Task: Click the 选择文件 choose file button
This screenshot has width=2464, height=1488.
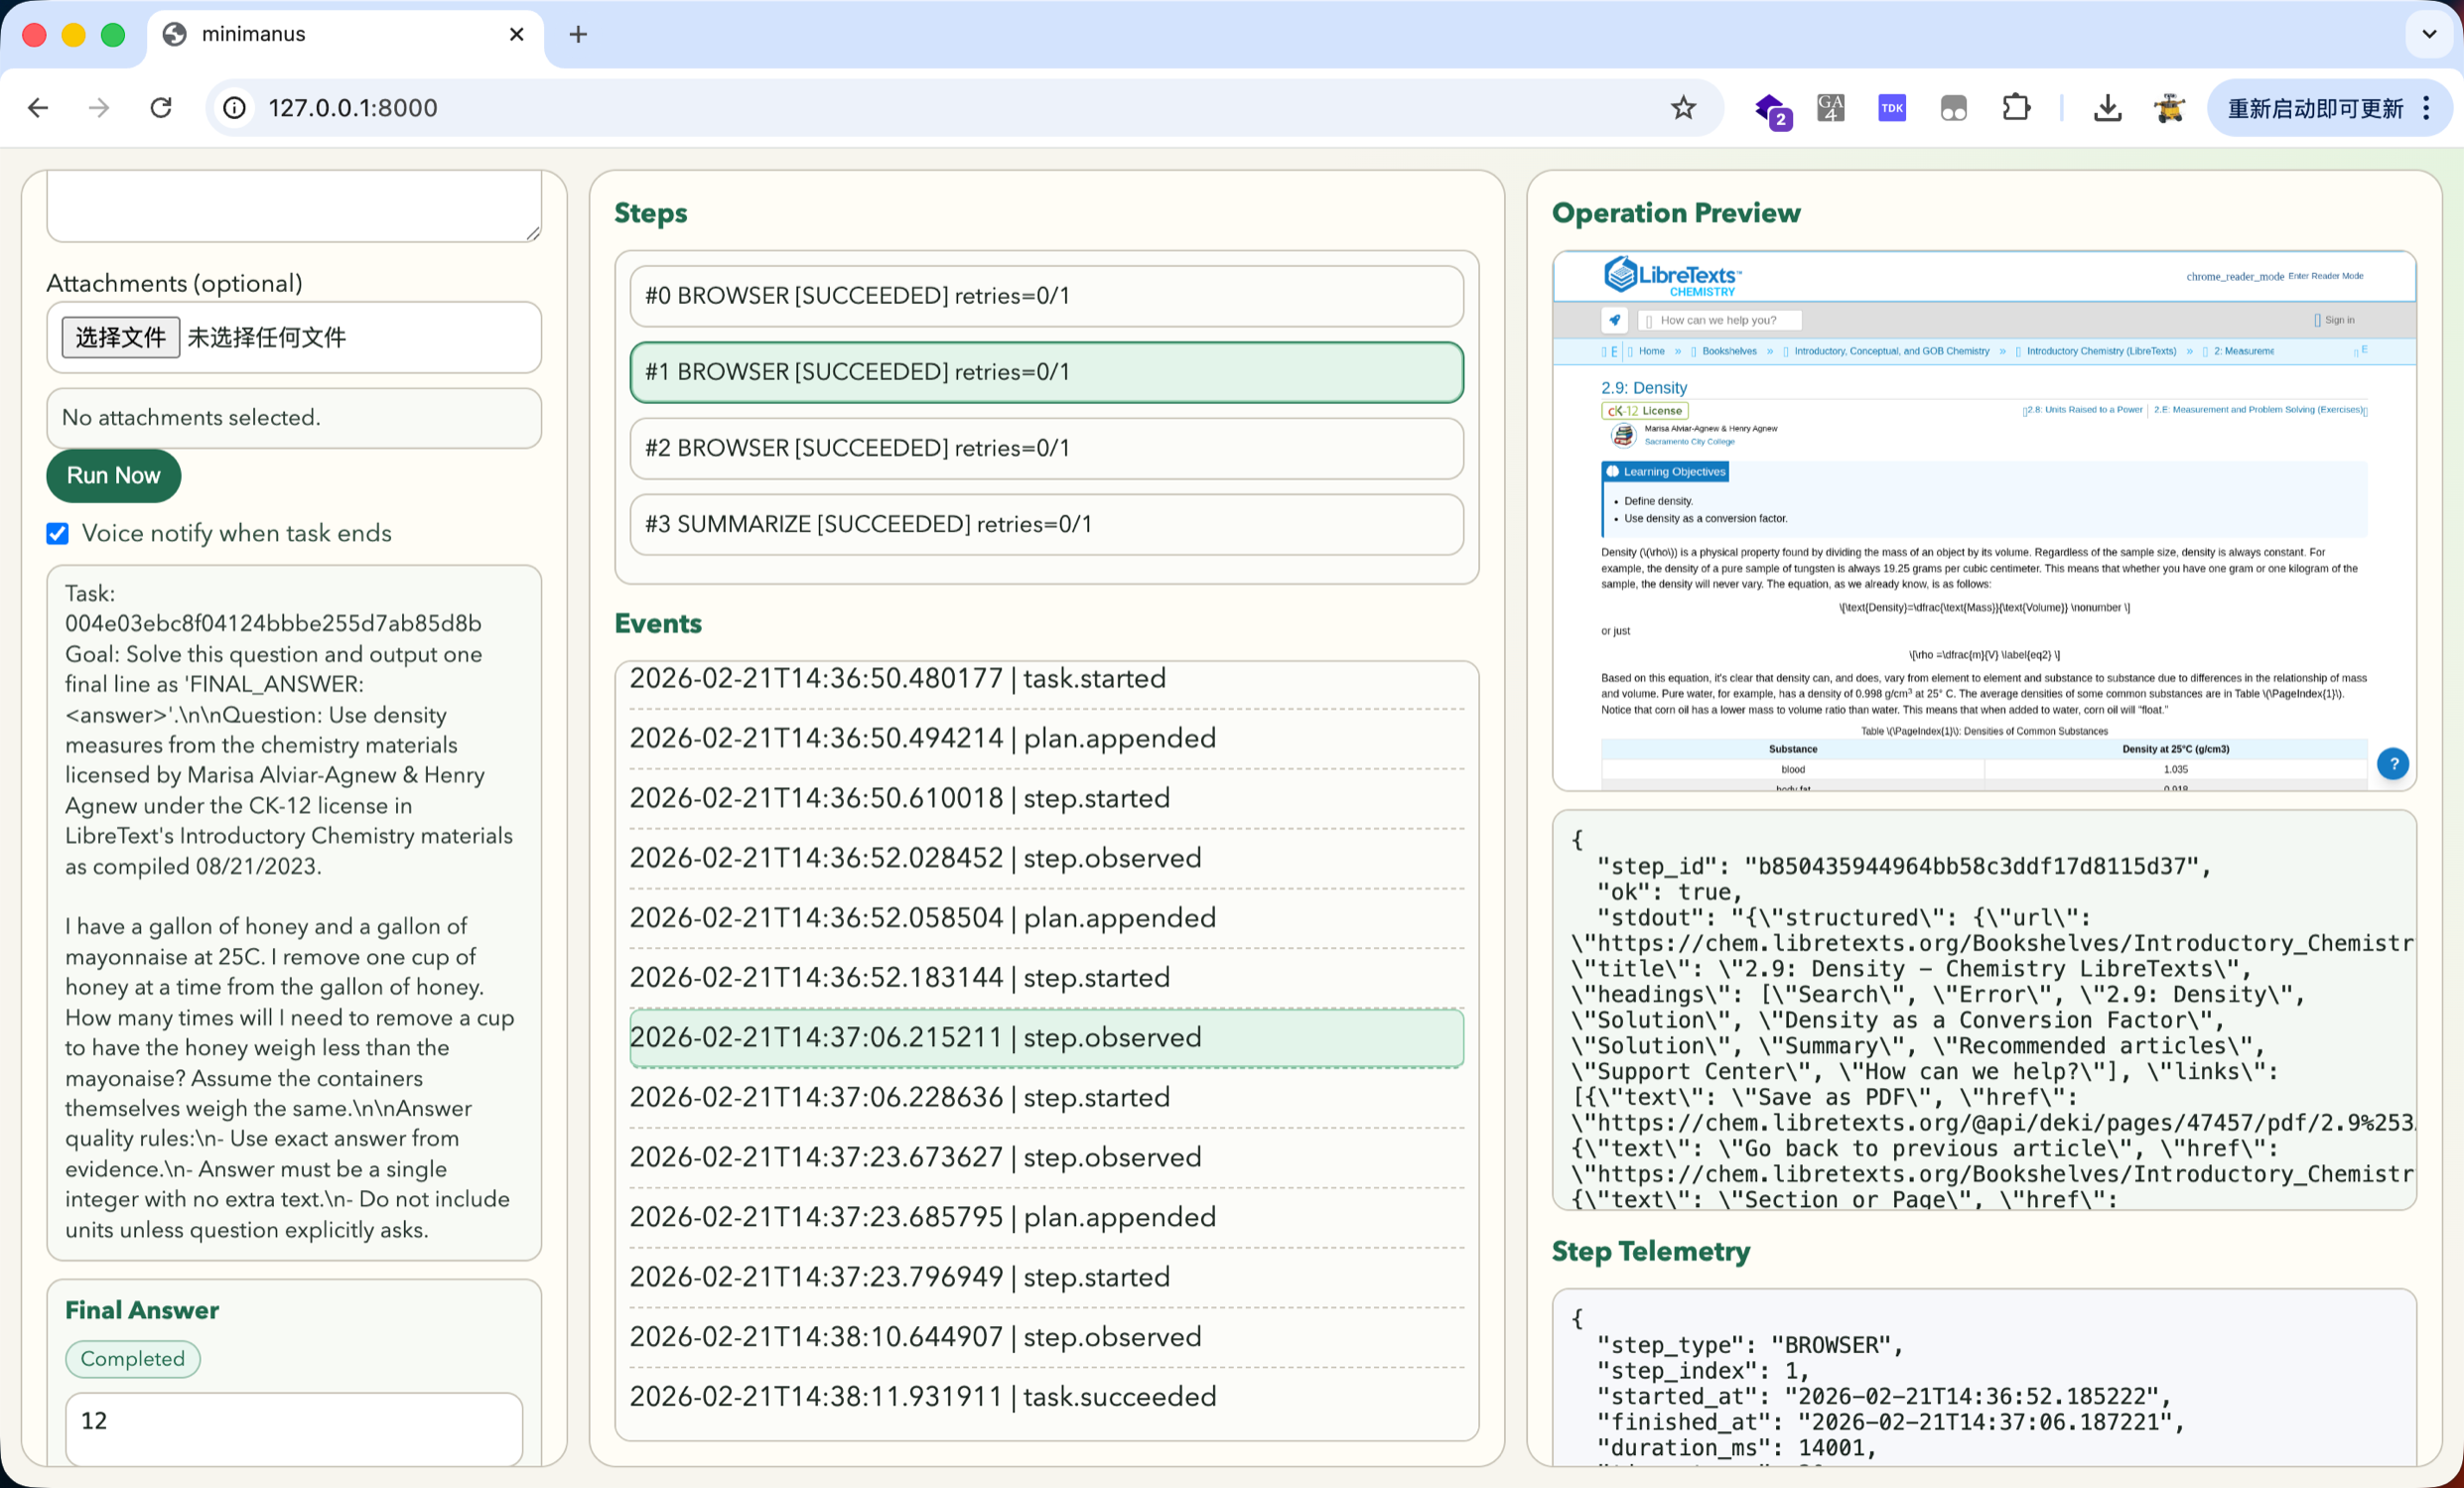Action: (120, 337)
